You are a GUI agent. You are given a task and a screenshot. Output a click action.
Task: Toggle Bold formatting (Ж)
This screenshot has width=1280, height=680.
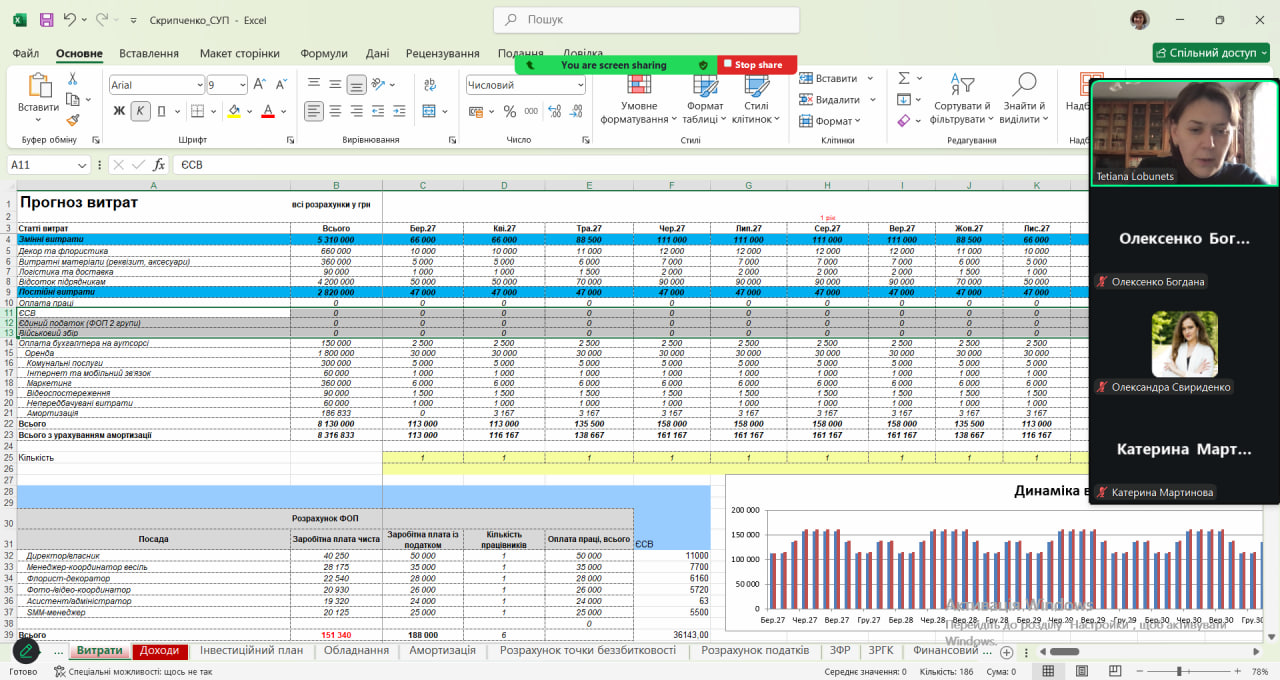119,111
